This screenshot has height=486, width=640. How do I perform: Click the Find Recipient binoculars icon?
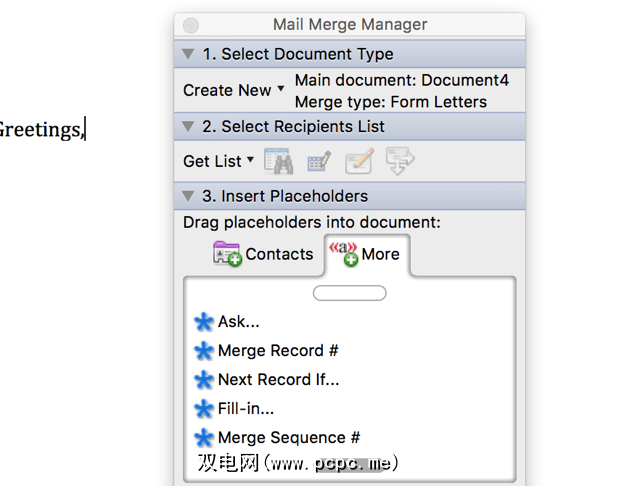point(277,161)
